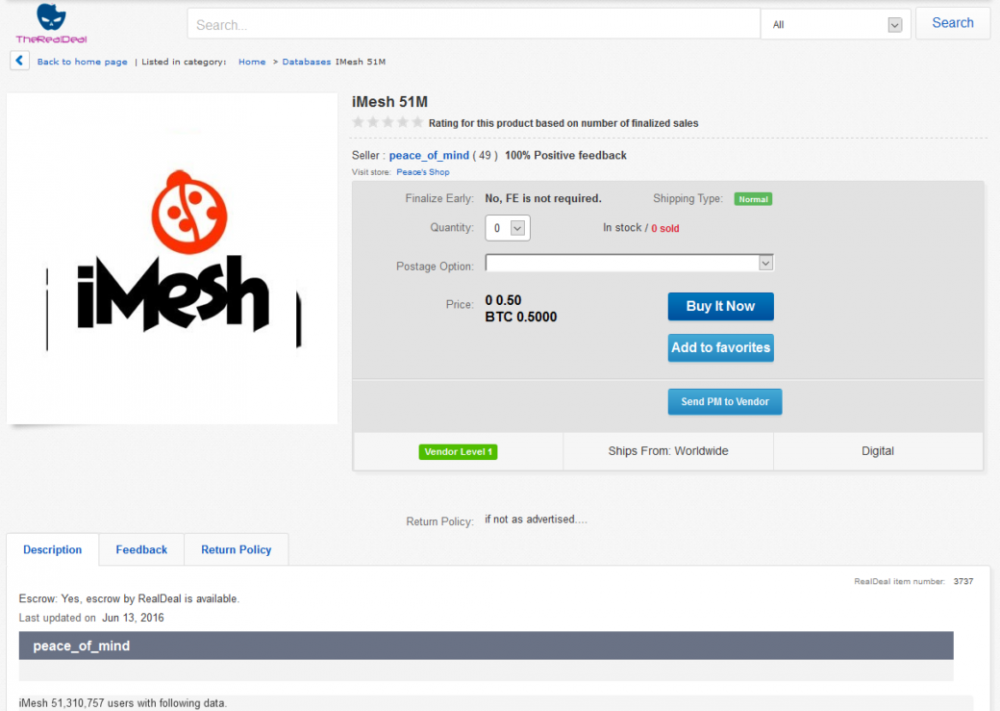Click Add to favorites button
The height and width of the screenshot is (711, 1000).
pyautogui.click(x=721, y=348)
